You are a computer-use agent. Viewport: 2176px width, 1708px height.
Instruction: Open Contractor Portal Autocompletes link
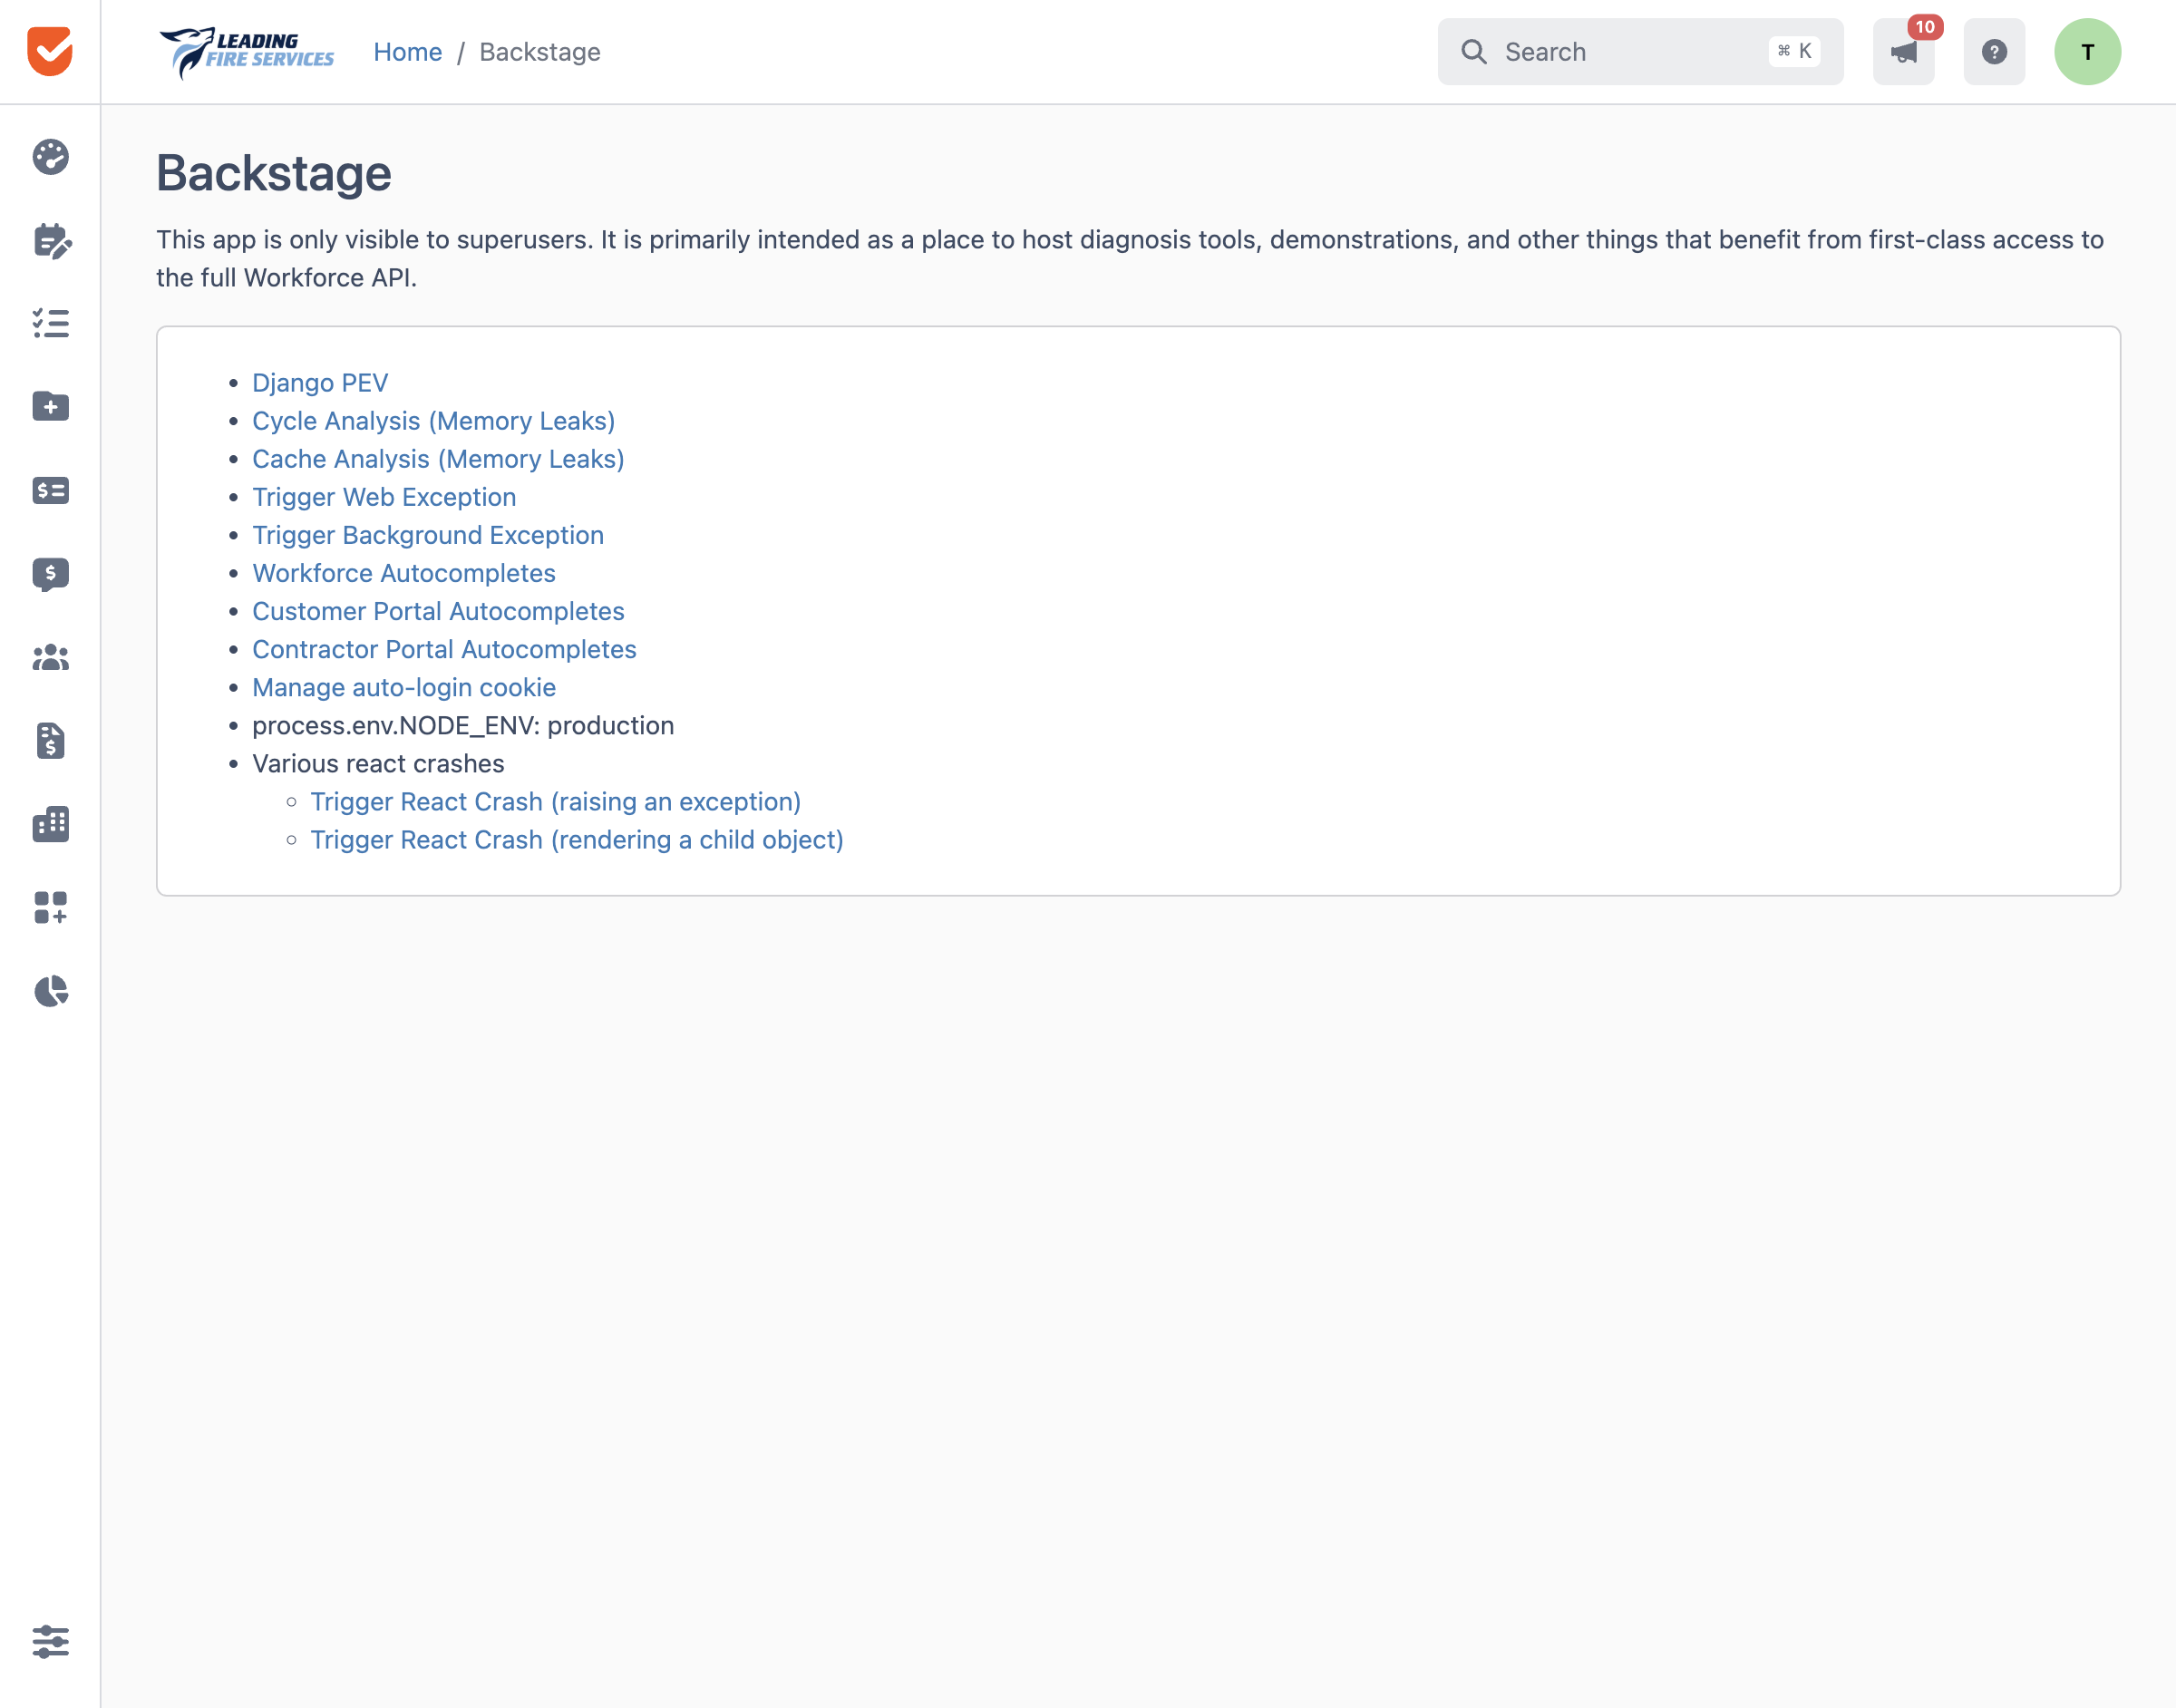[444, 649]
